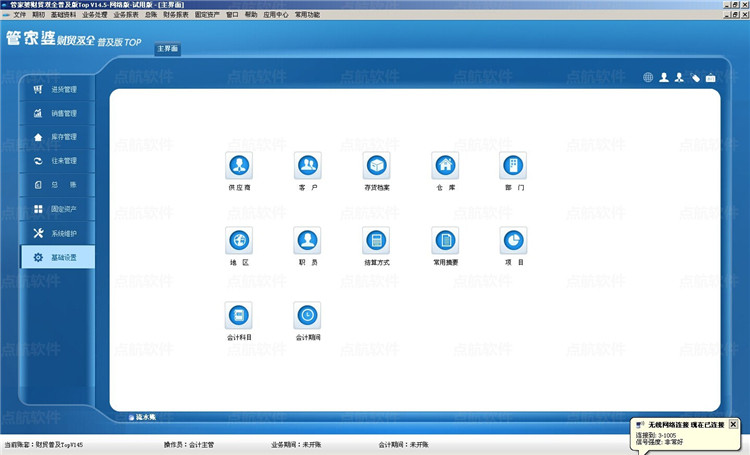
Task: Click the 存货档案 inventory file icon
Action: 376,165
